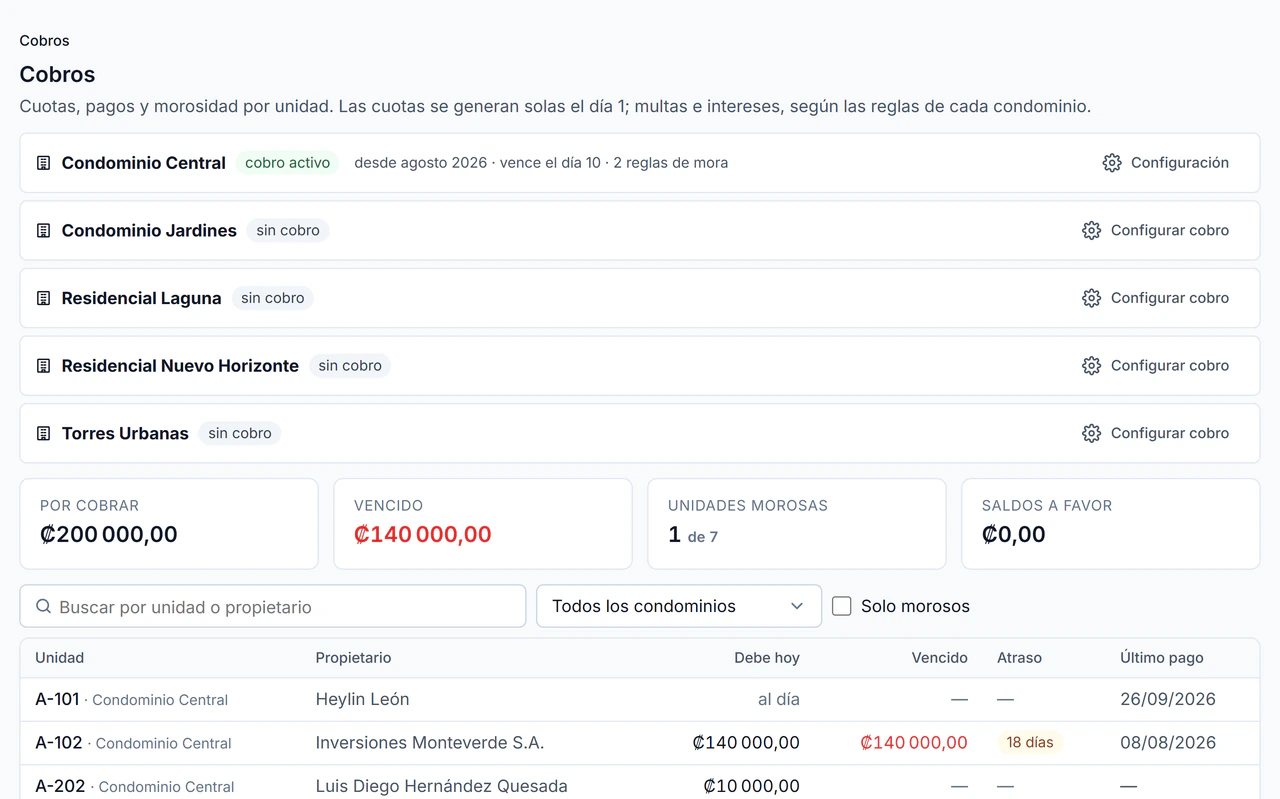Click the Residencial Nuevo Horizonte name
The height and width of the screenshot is (799, 1280).
(x=180, y=366)
